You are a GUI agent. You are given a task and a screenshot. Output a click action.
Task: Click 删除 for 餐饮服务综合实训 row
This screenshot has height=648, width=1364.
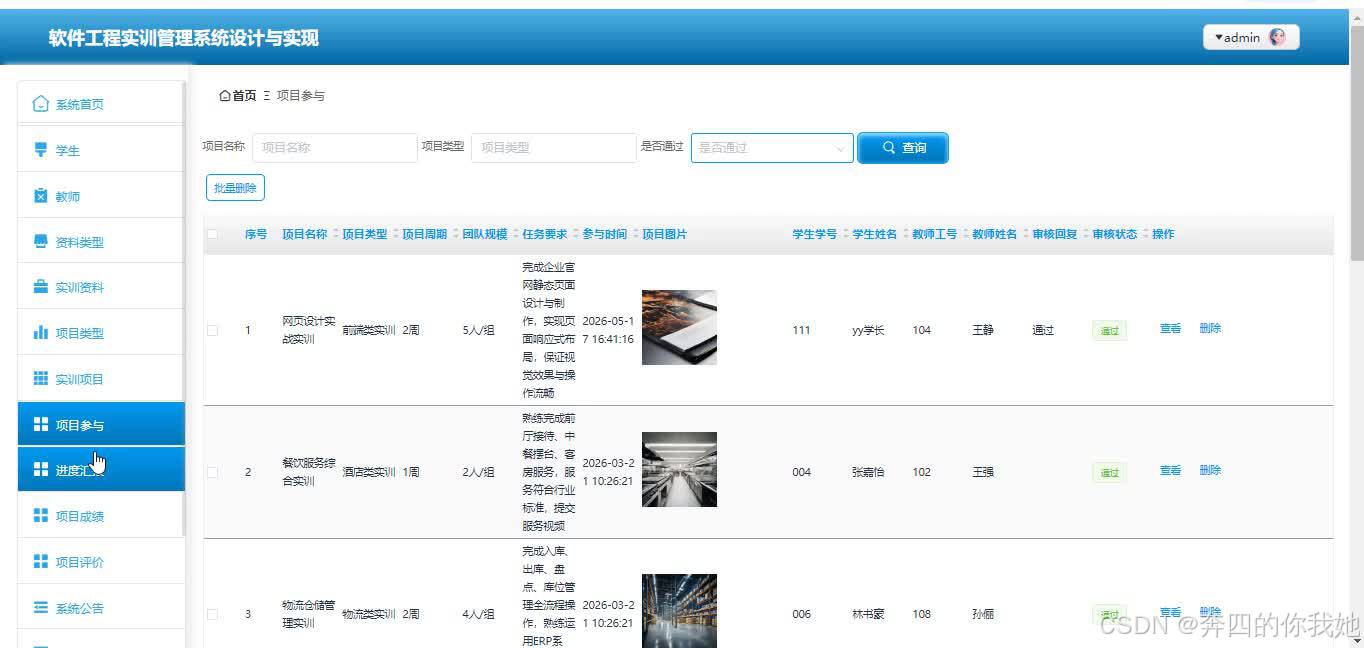[1210, 470]
